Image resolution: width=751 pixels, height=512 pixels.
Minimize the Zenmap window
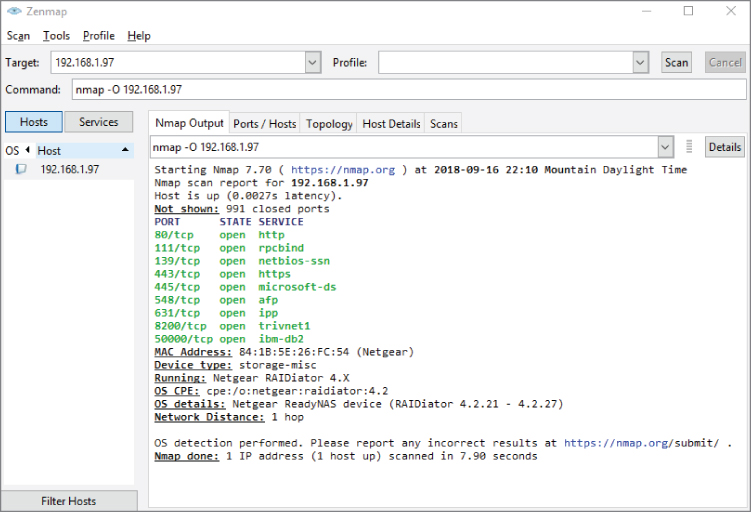(x=647, y=11)
